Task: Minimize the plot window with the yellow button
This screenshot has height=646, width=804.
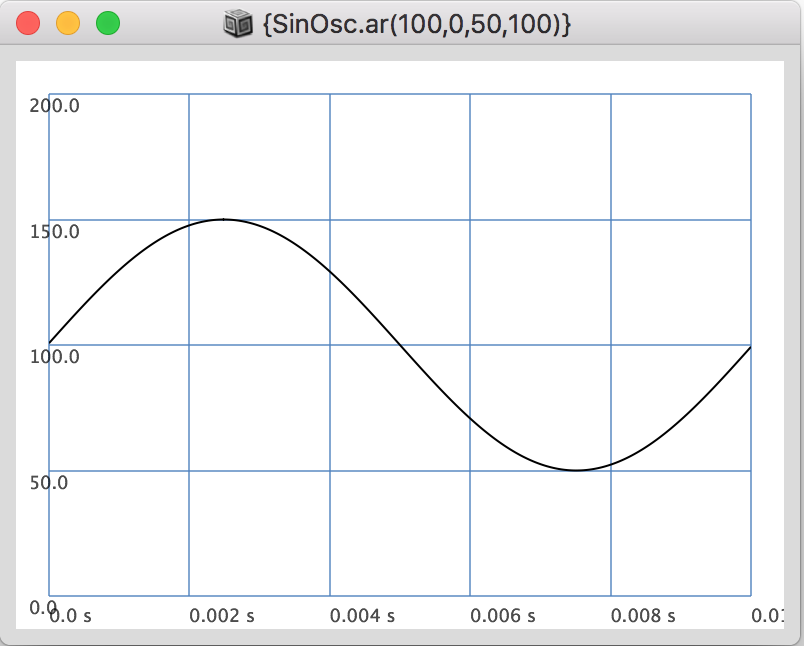Action: (x=68, y=23)
